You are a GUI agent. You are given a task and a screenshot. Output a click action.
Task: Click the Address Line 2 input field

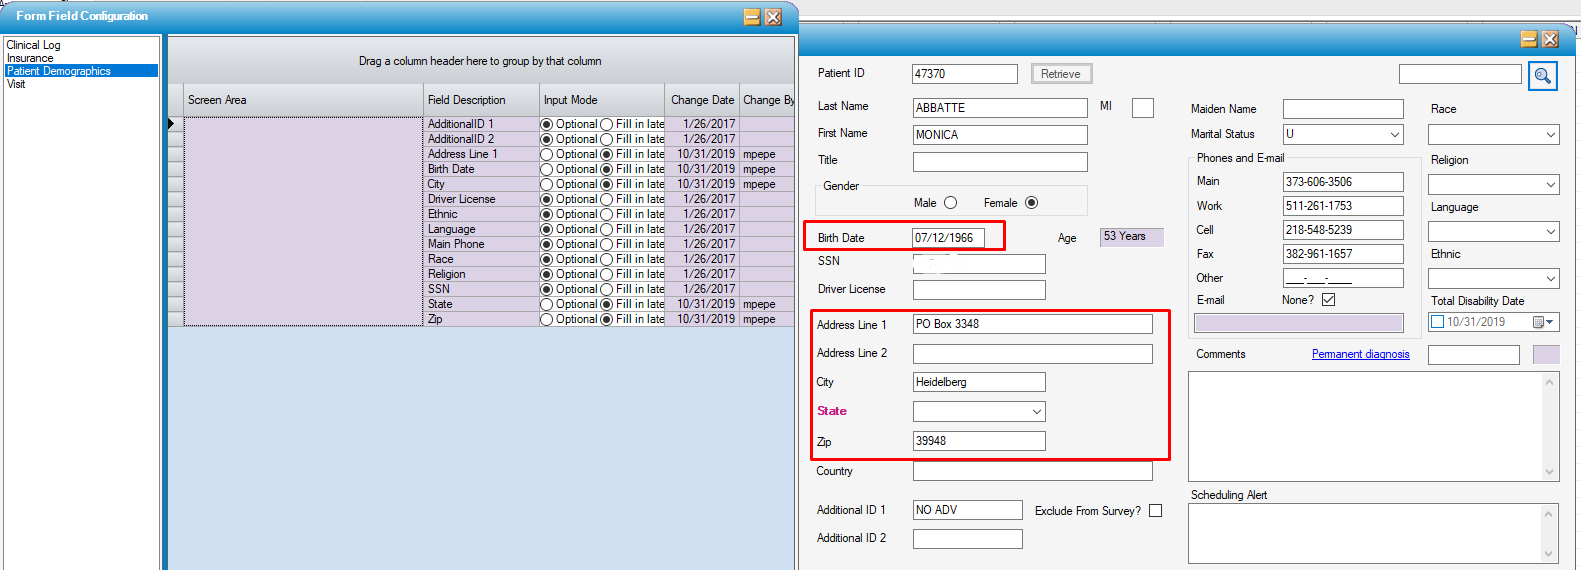tap(1032, 354)
